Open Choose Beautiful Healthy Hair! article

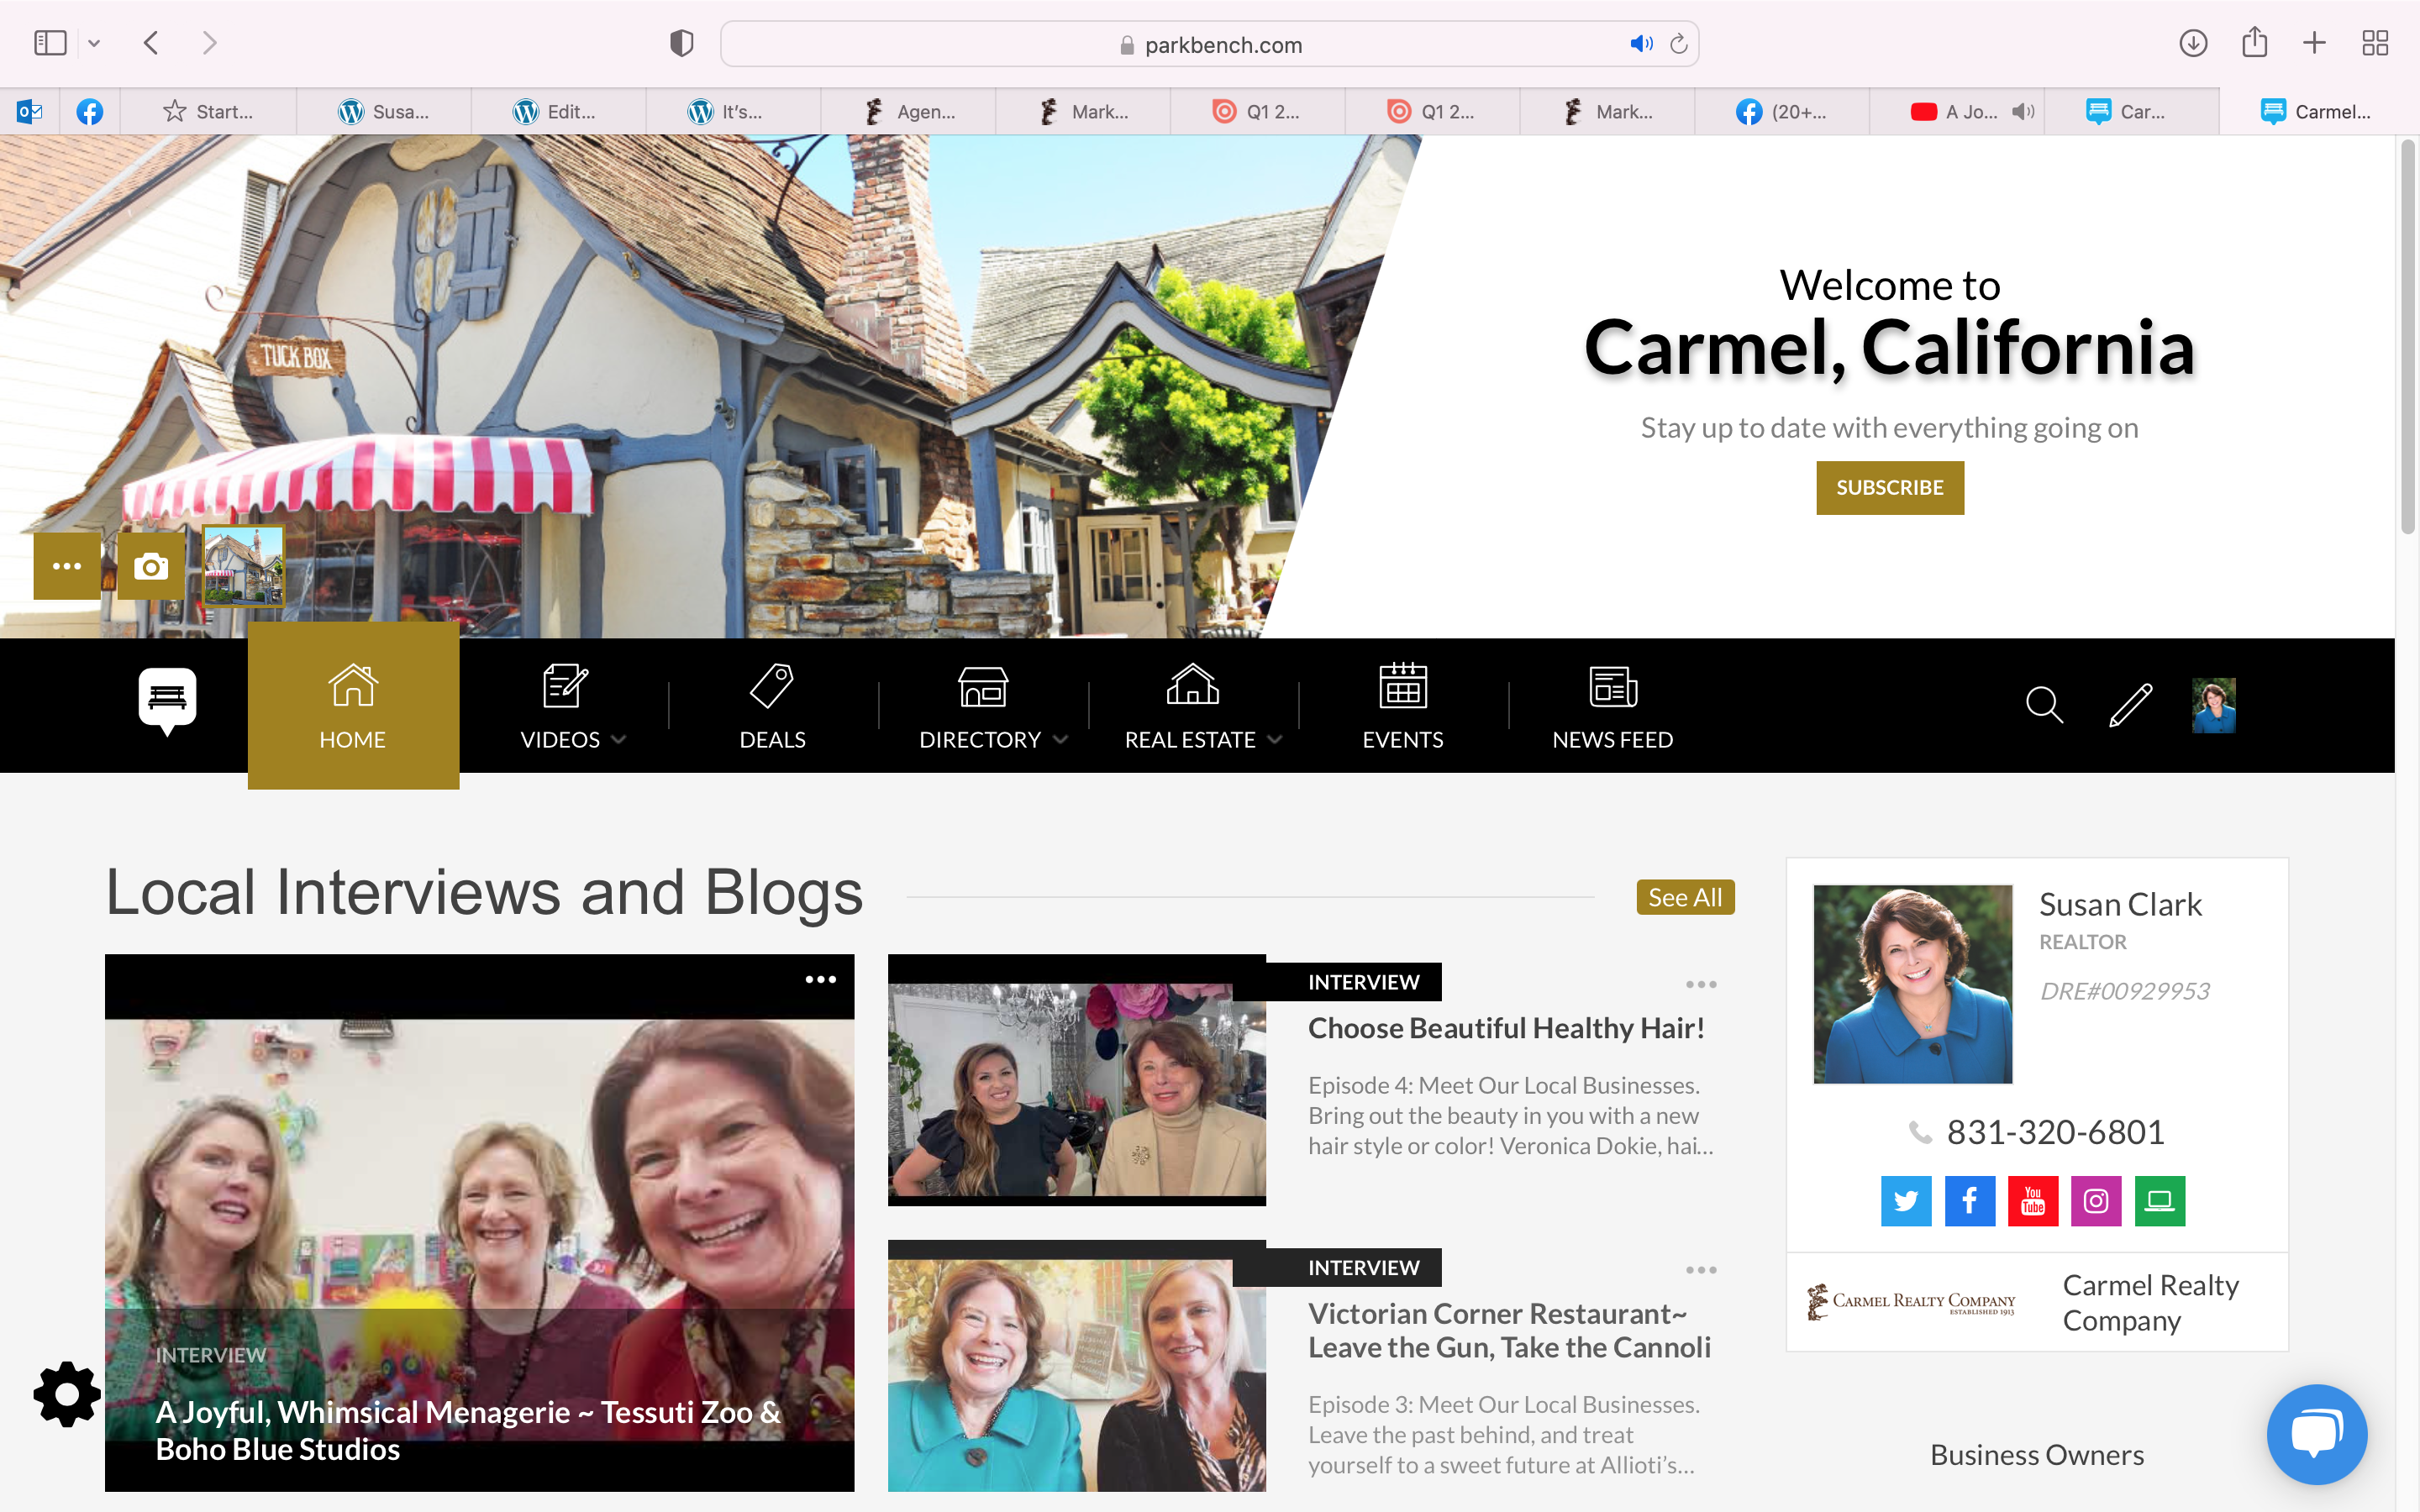(x=1506, y=1028)
